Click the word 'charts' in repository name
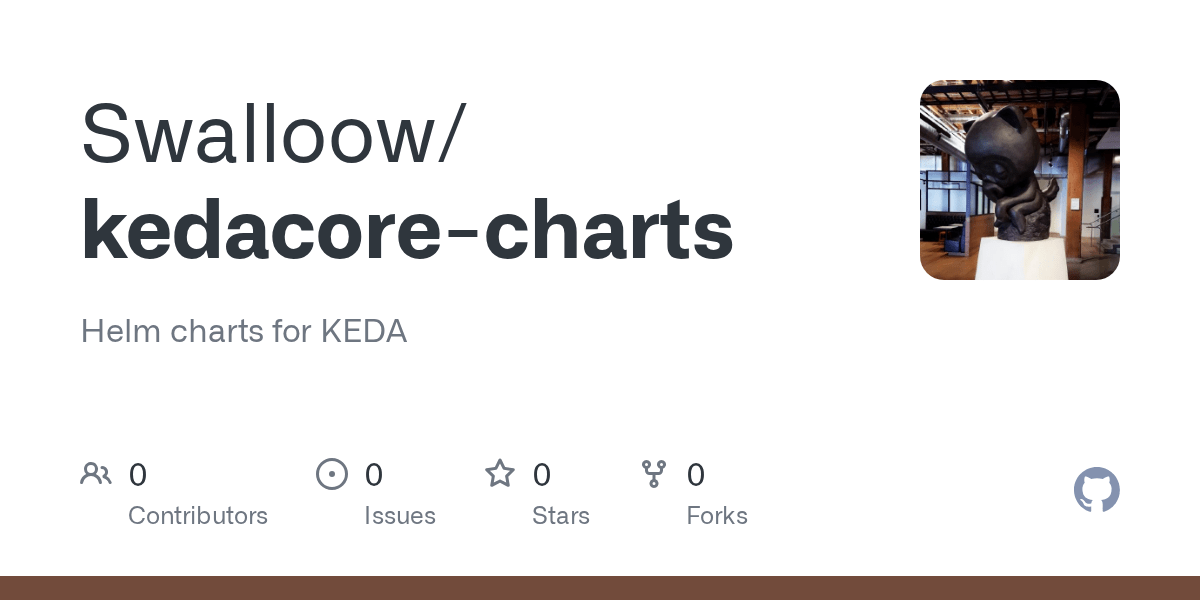The image size is (1200, 600). coord(610,230)
